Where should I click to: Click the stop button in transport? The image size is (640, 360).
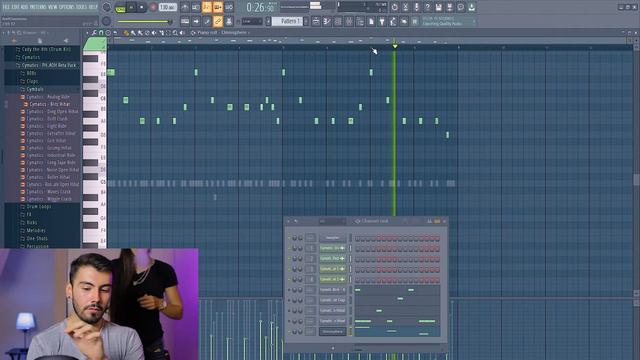click(141, 7)
